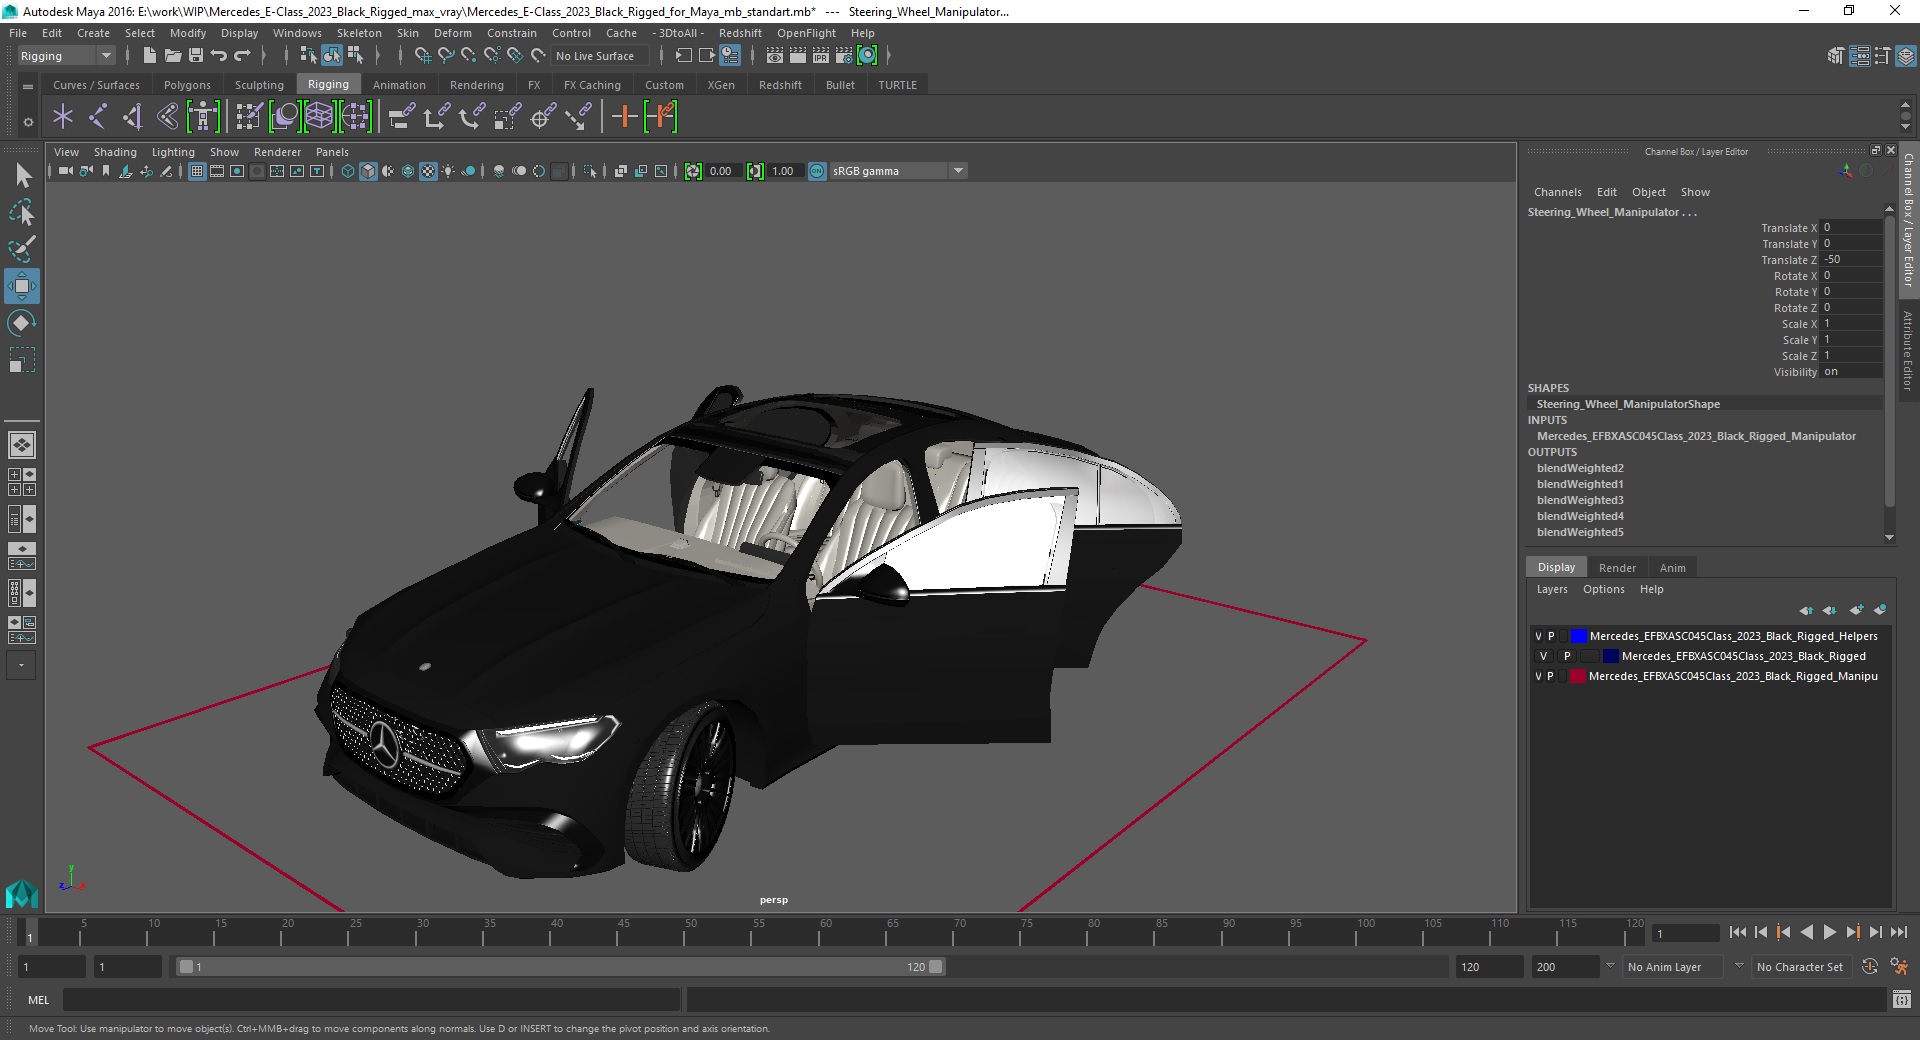Open the Channels menu in Channel Box
Viewport: 1920px width, 1040px height.
click(x=1557, y=192)
